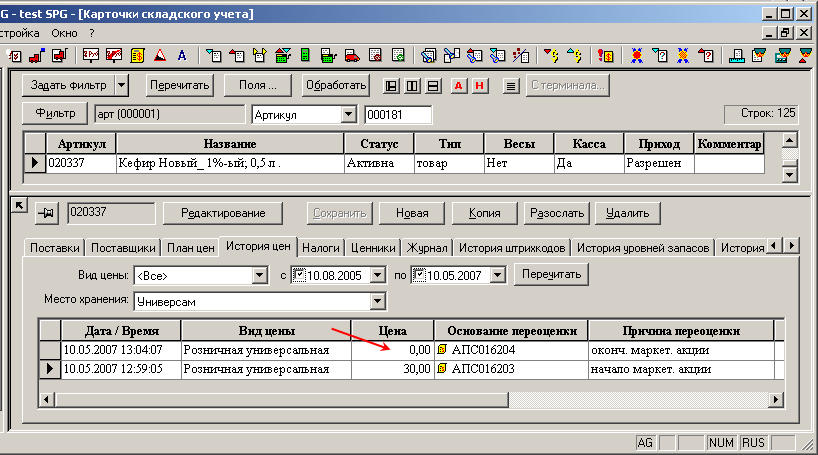Click the price history horizontal scrollbar thumb
Image resolution: width=818 pixels, height=455 pixels.
(282, 400)
